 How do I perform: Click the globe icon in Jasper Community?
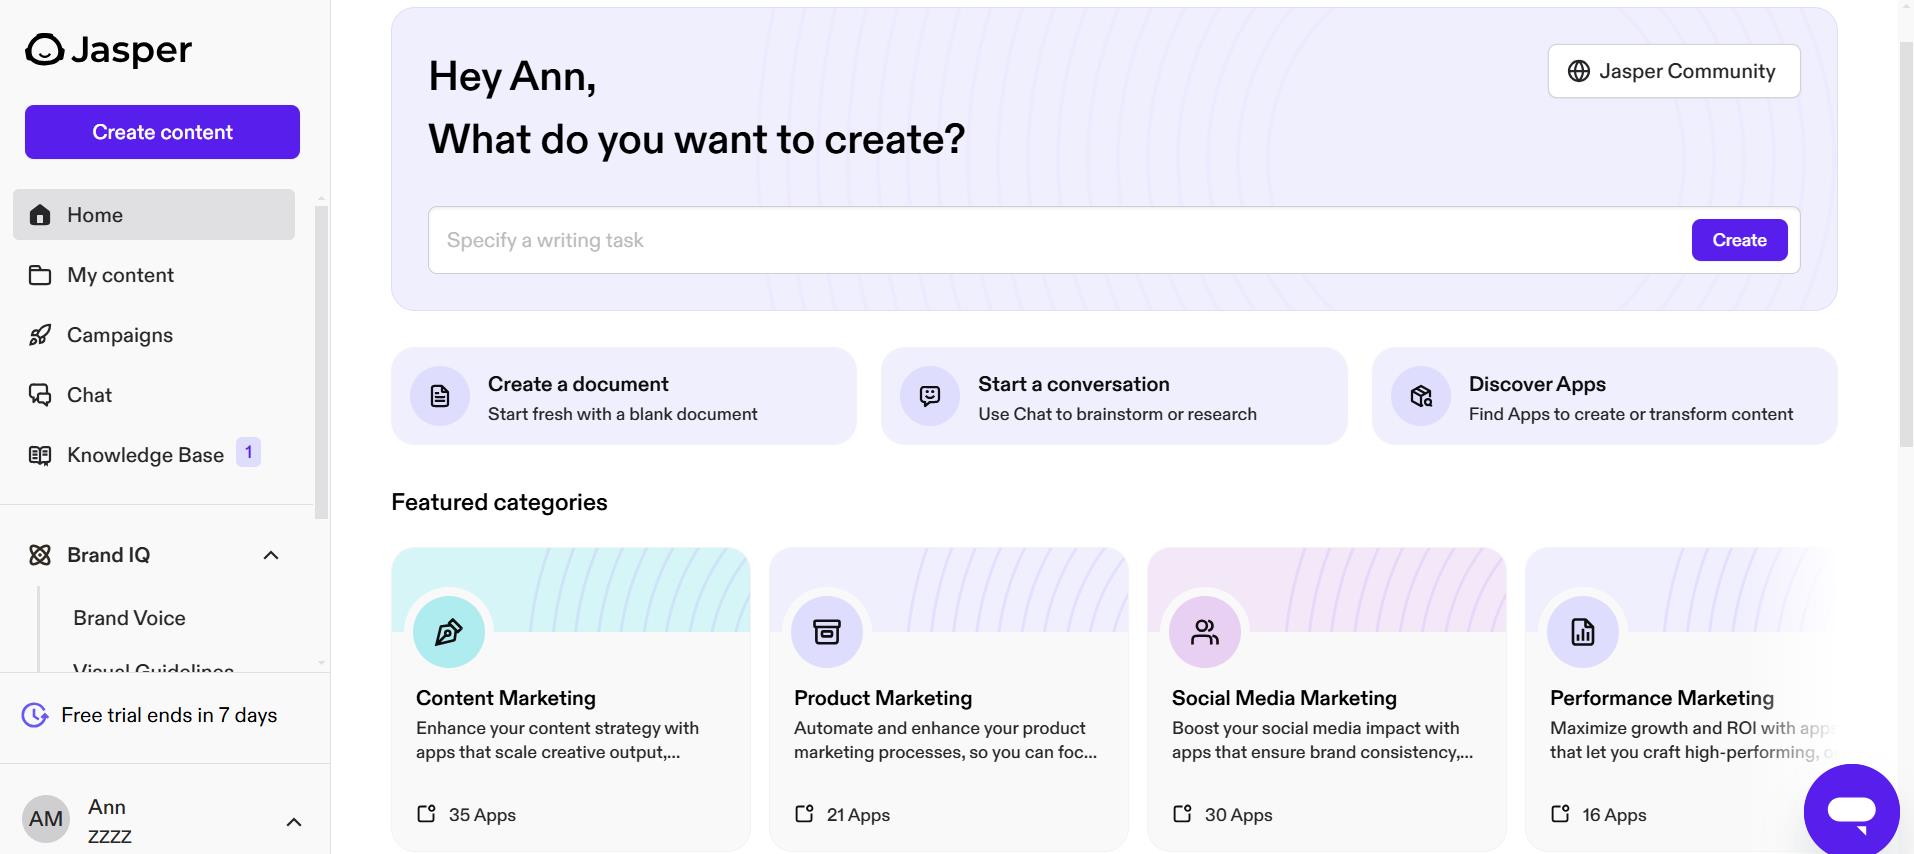coord(1579,71)
